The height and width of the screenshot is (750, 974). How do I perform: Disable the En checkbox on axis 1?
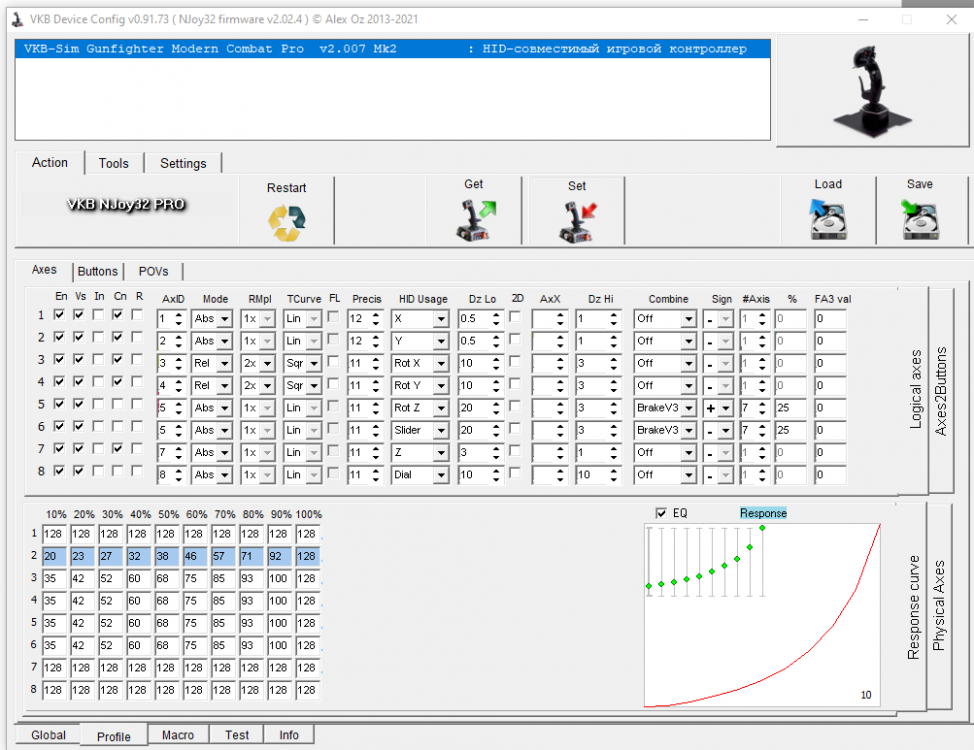(x=59, y=314)
